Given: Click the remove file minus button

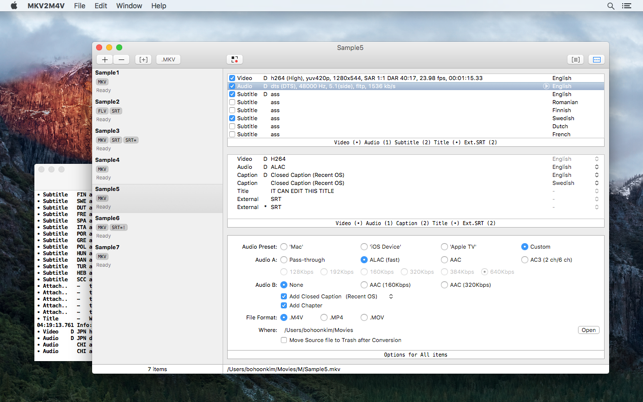Looking at the screenshot, I should (x=121, y=59).
